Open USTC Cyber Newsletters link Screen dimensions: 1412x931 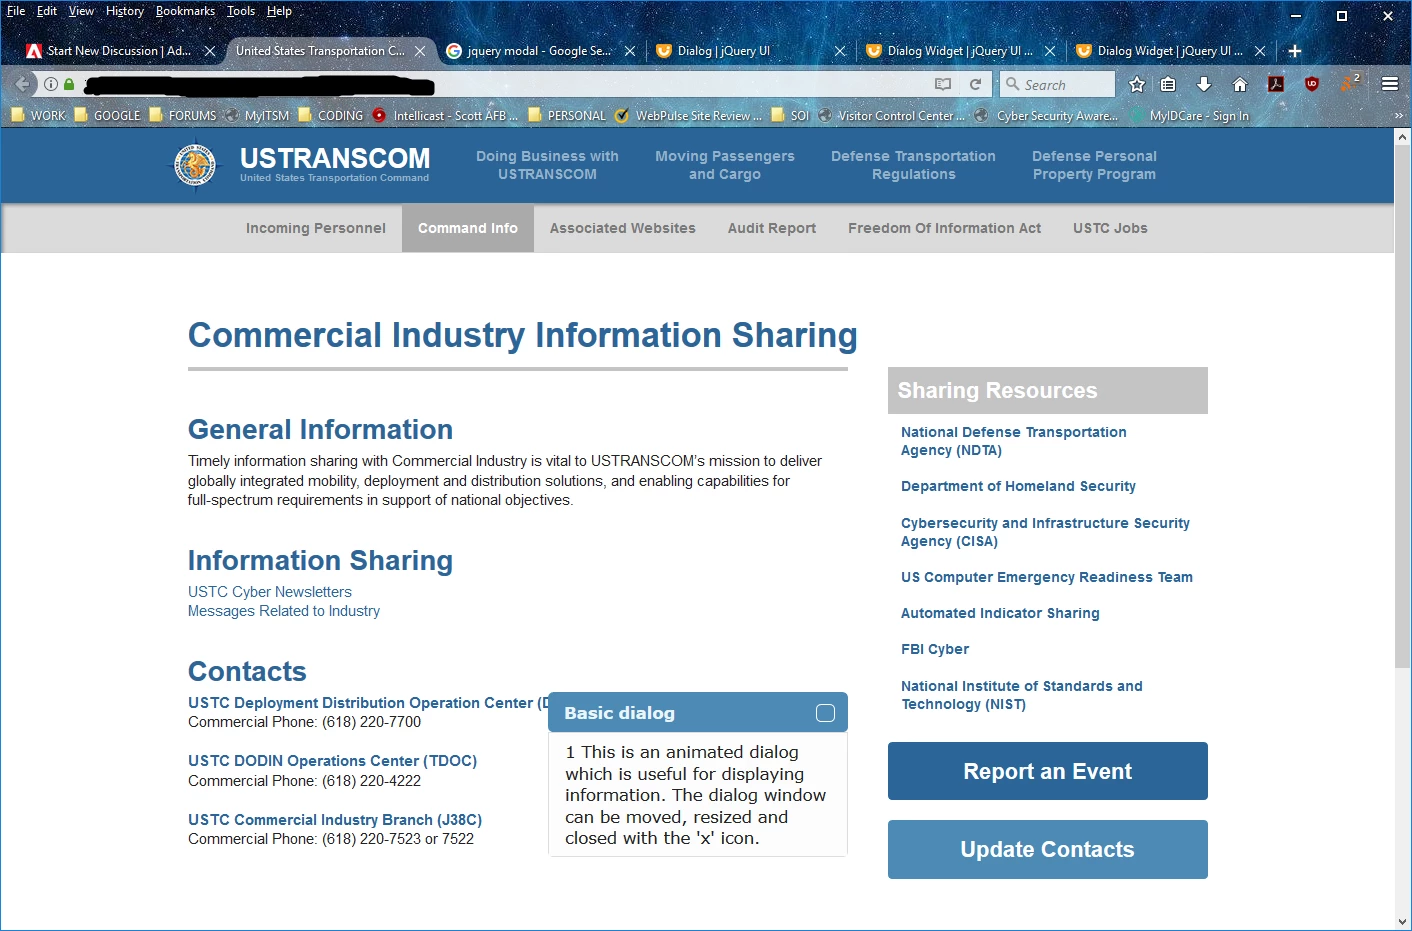click(x=270, y=592)
